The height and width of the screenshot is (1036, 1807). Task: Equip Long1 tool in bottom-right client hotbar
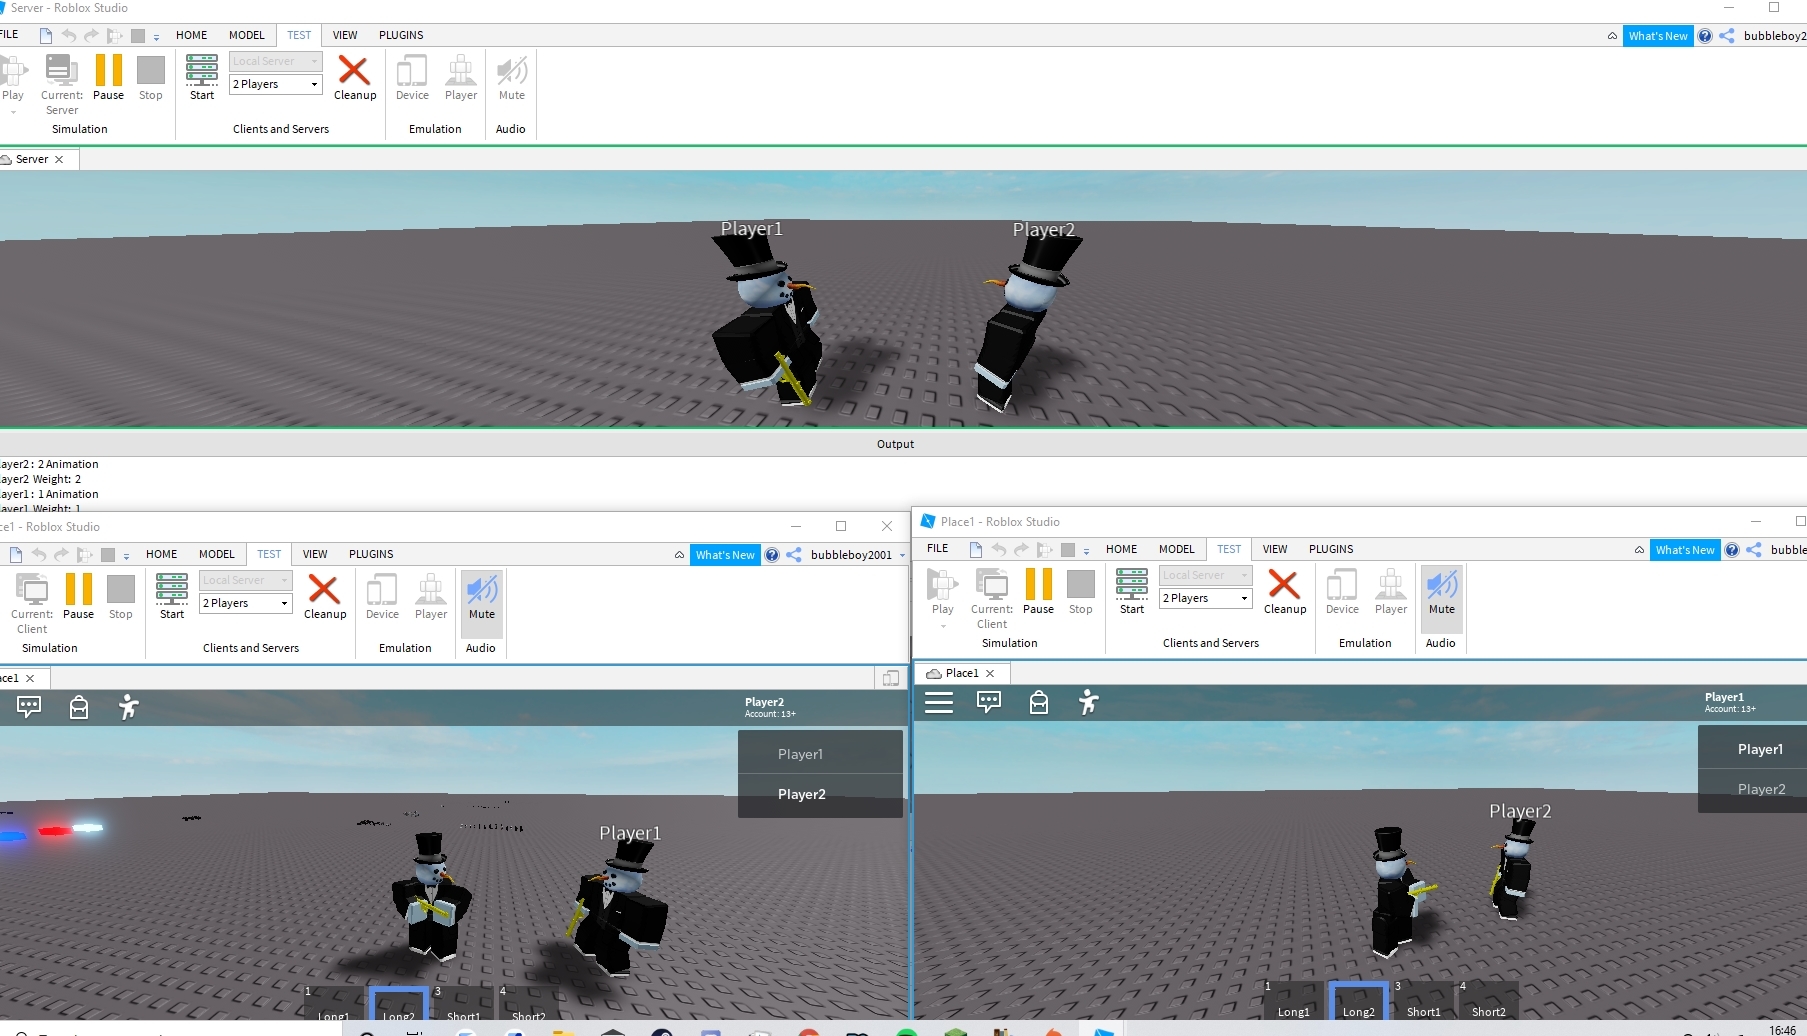tap(1293, 1000)
